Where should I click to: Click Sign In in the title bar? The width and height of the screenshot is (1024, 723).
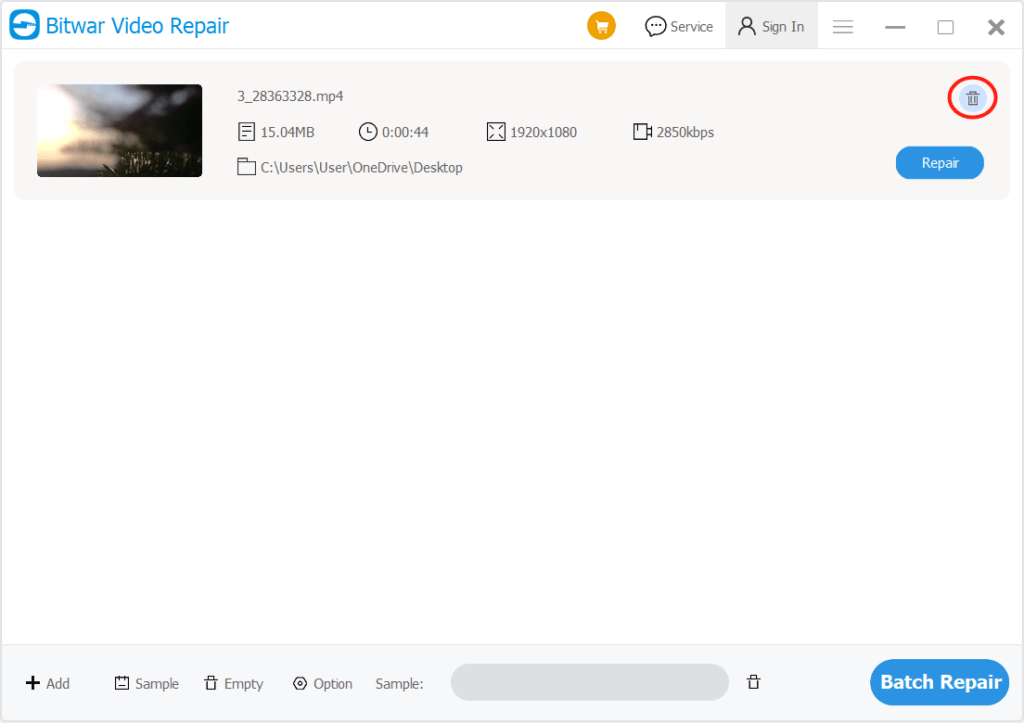pyautogui.click(x=771, y=26)
